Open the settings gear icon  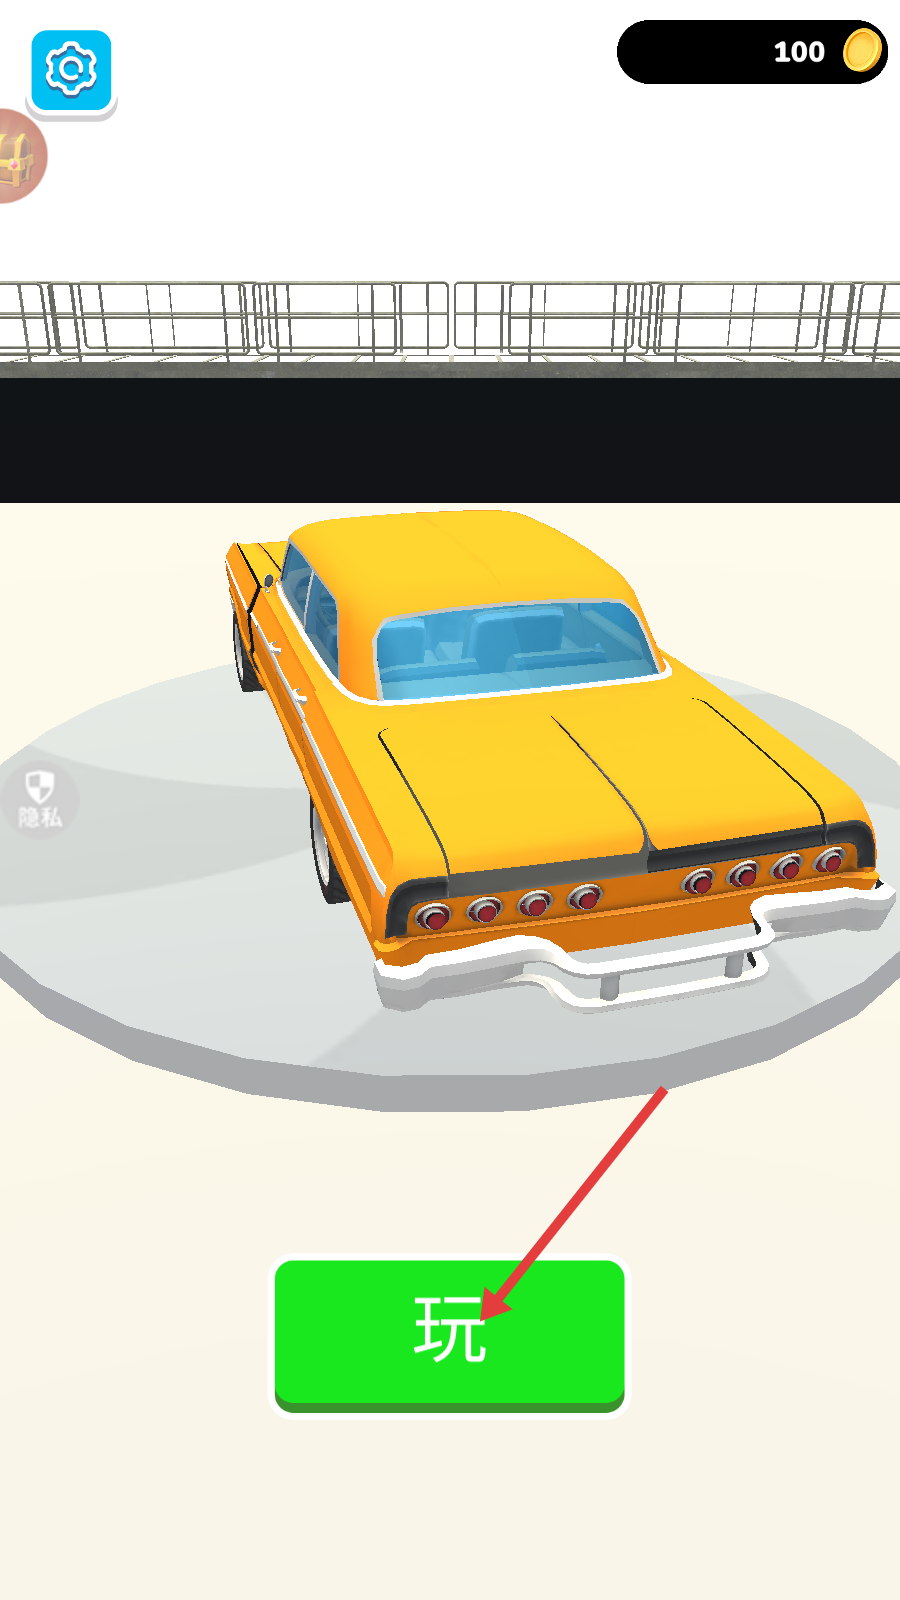[x=71, y=70]
